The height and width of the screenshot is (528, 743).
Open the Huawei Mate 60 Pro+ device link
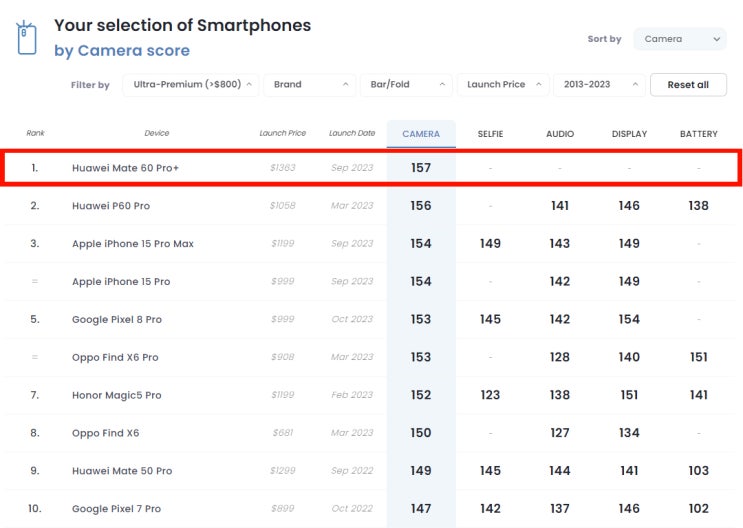(125, 168)
